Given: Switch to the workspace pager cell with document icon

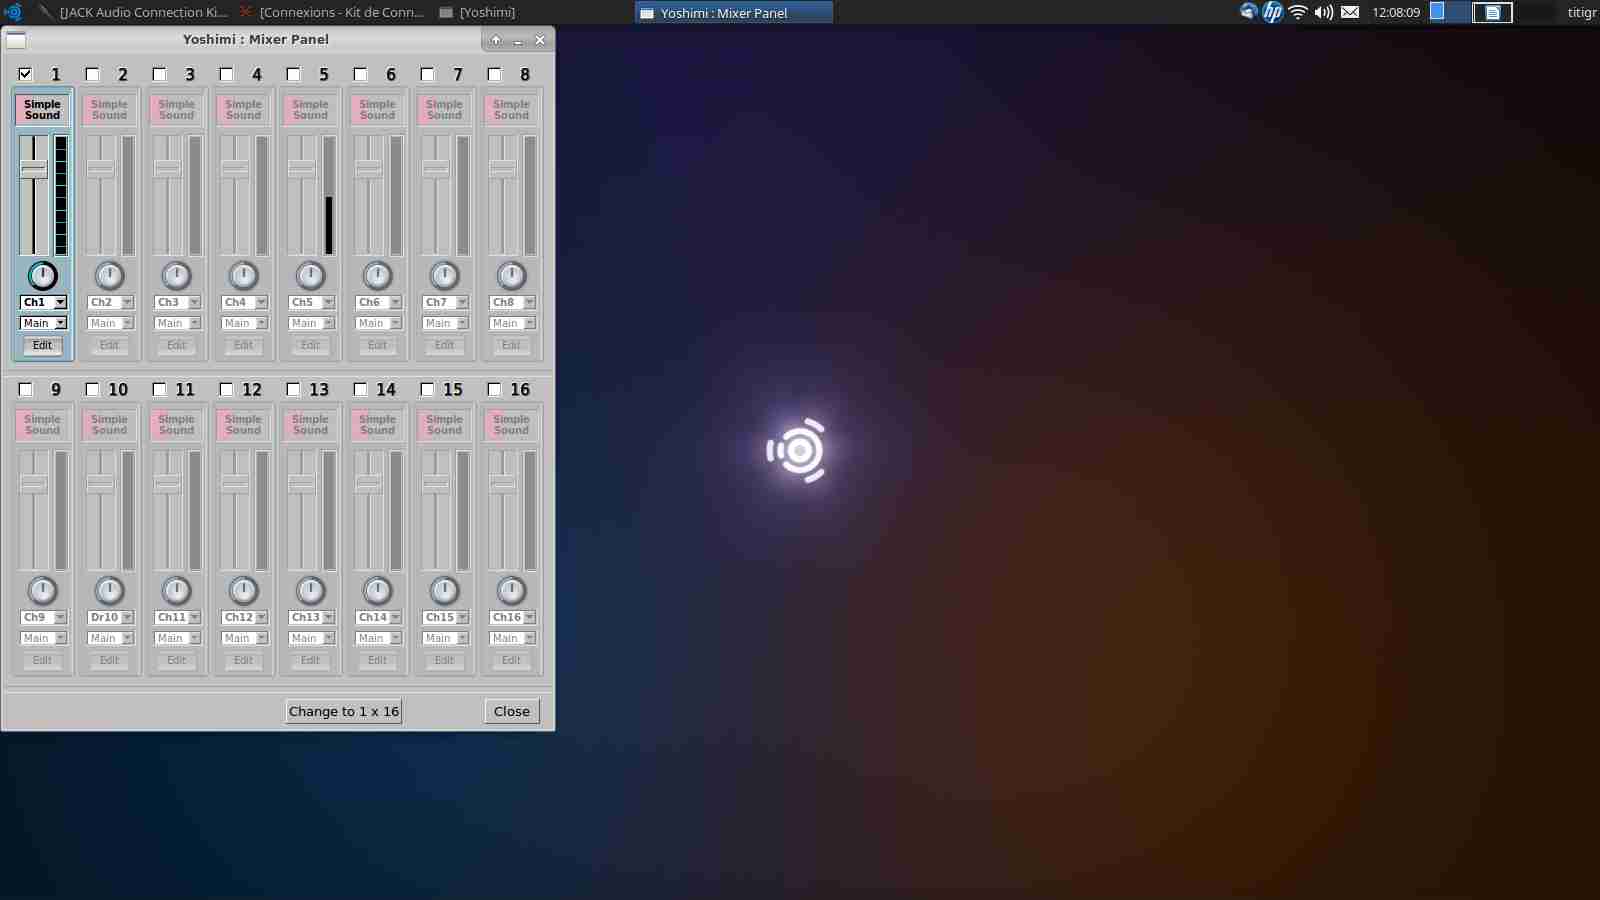Looking at the screenshot, I should (x=1492, y=12).
